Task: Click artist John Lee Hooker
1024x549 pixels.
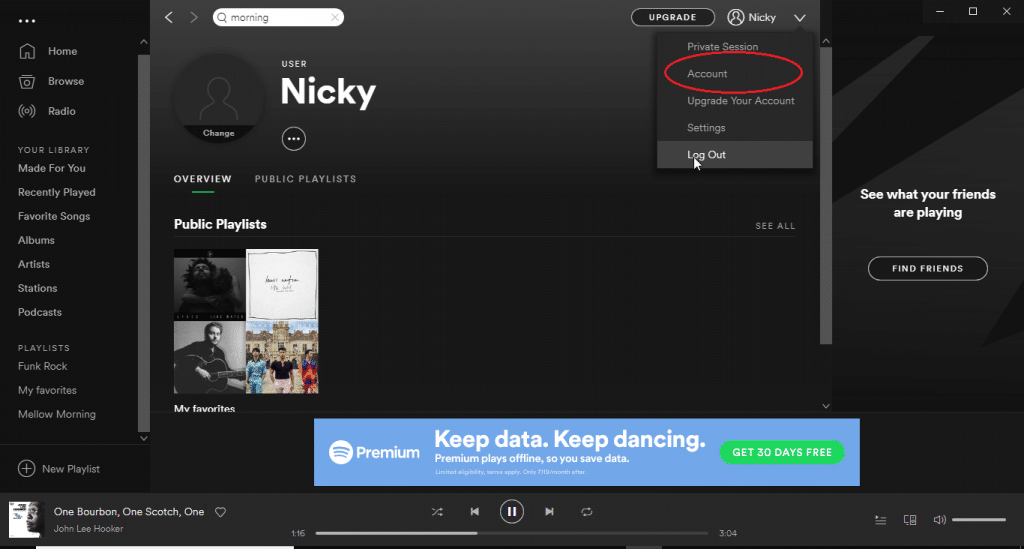Action: click(88, 529)
